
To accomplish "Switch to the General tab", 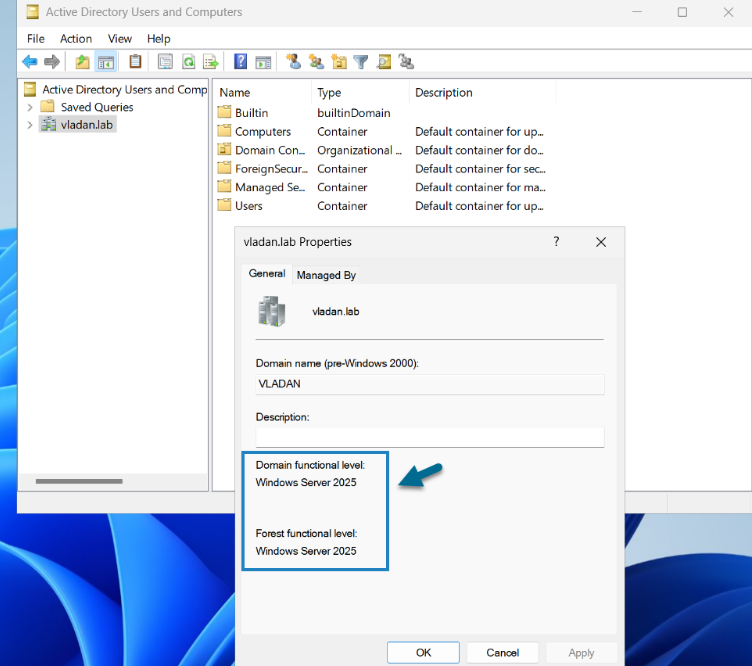I will pyautogui.click(x=267, y=273).
